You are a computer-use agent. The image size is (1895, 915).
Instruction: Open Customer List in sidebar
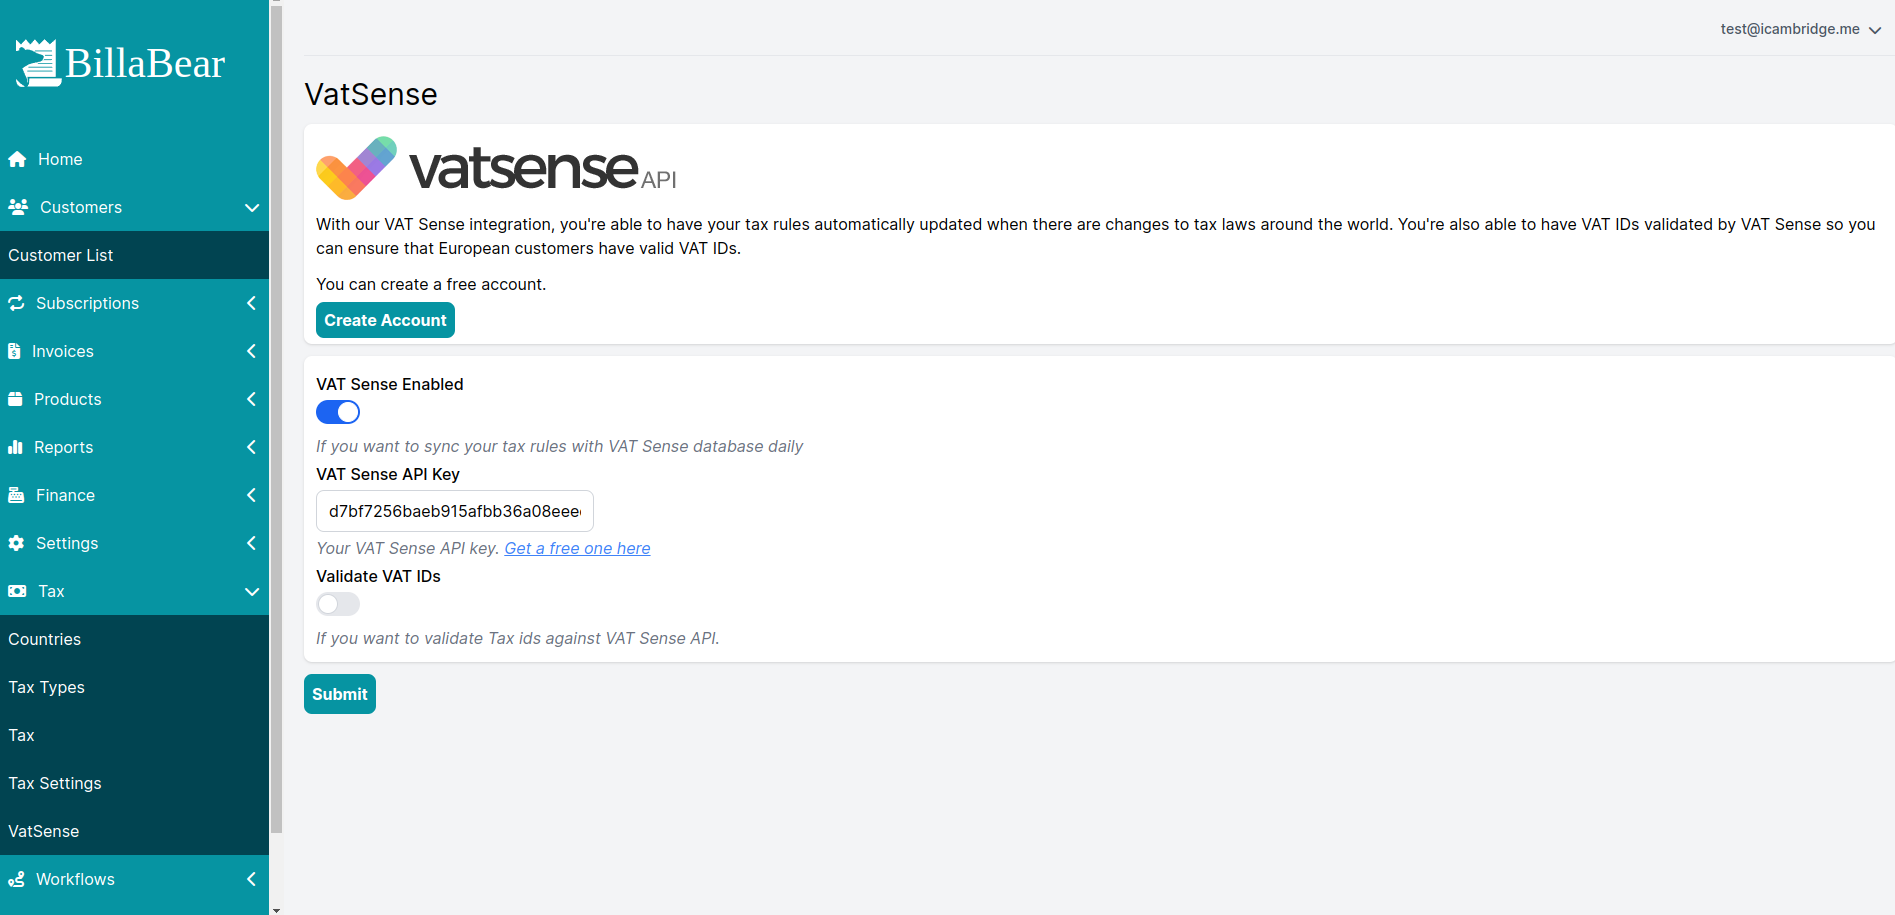coord(134,255)
